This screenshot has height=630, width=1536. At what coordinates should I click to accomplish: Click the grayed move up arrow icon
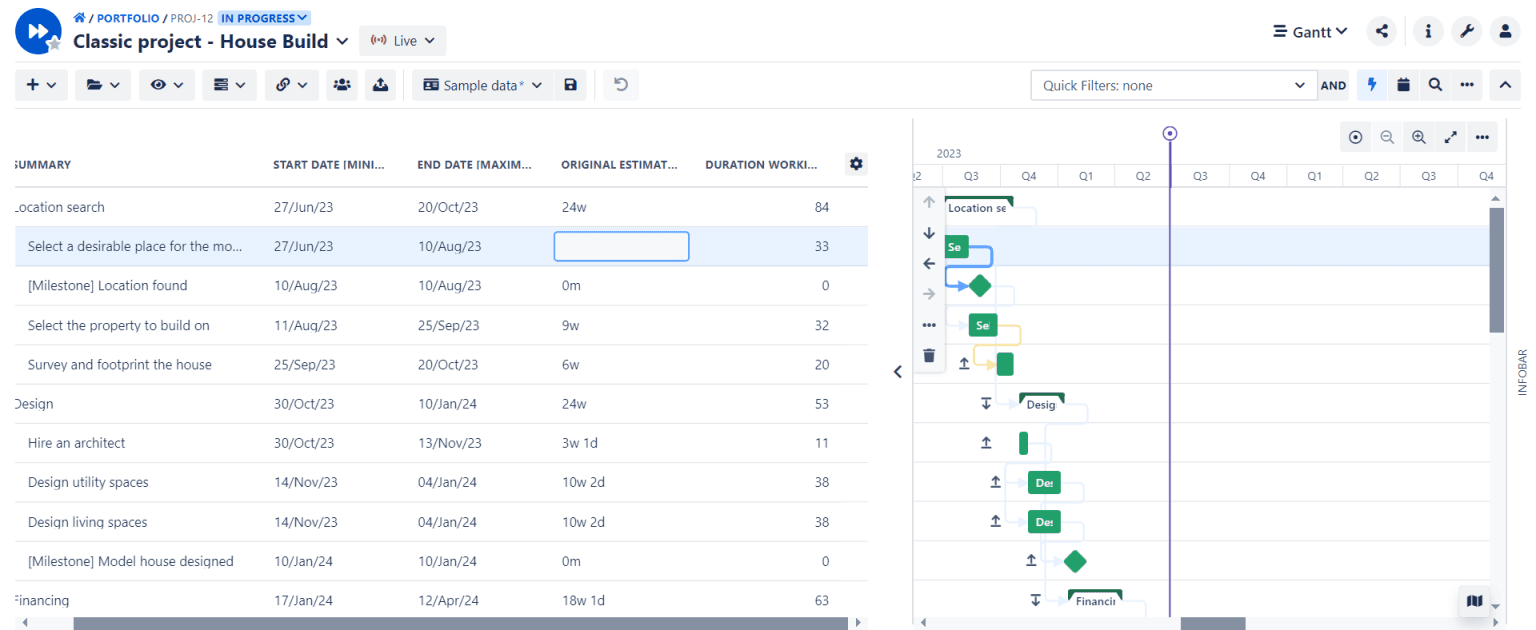929,202
